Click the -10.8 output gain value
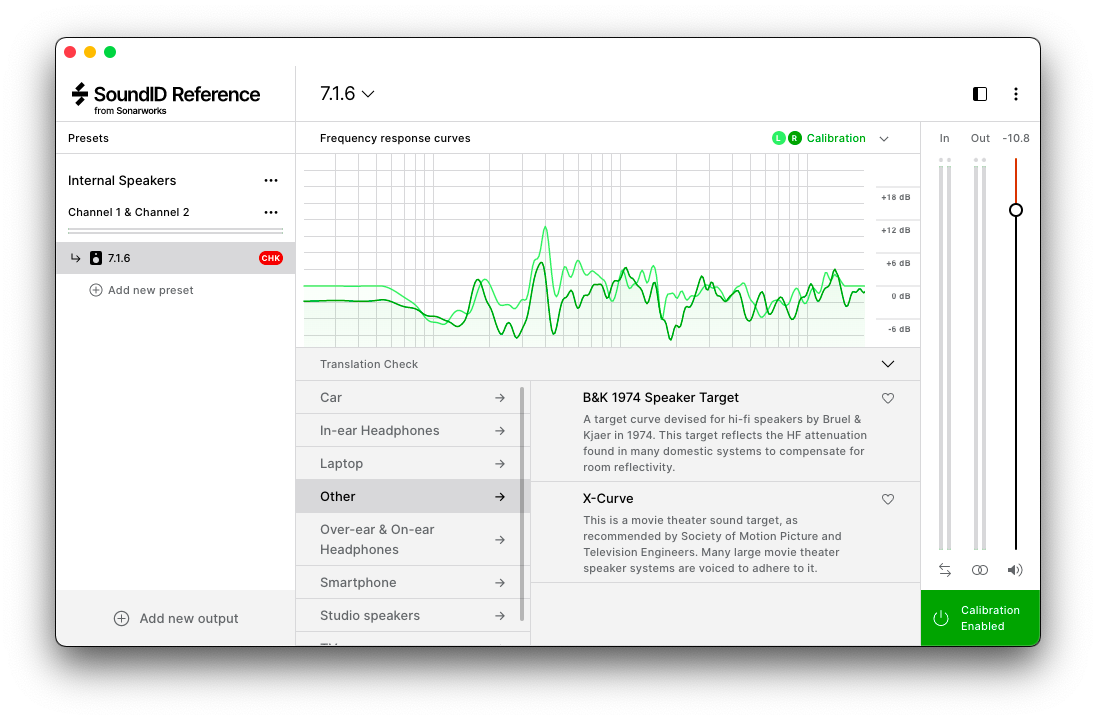The height and width of the screenshot is (720, 1096). (1016, 138)
